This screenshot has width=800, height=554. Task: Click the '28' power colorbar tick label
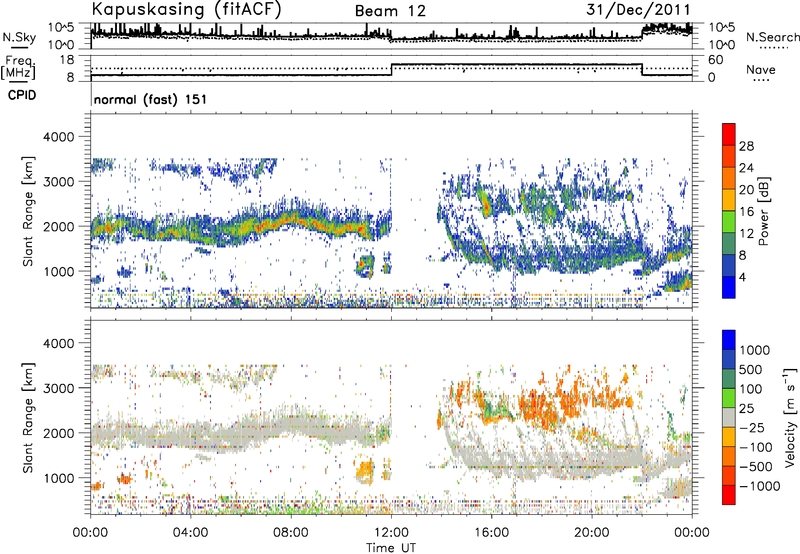pyautogui.click(x=746, y=146)
